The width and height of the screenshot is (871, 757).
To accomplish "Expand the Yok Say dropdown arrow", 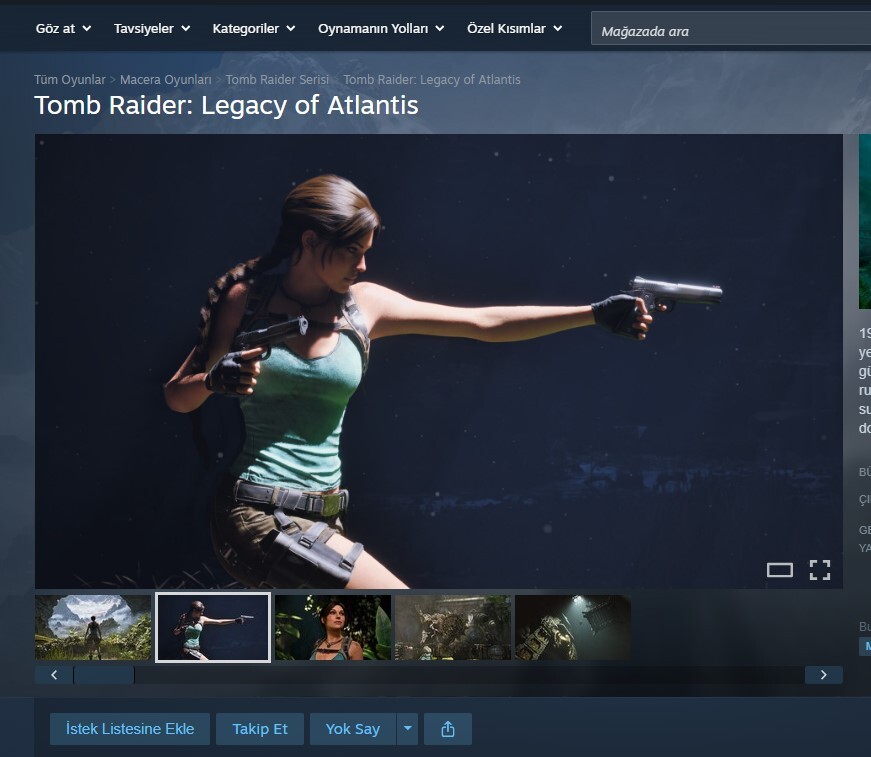I will point(407,729).
